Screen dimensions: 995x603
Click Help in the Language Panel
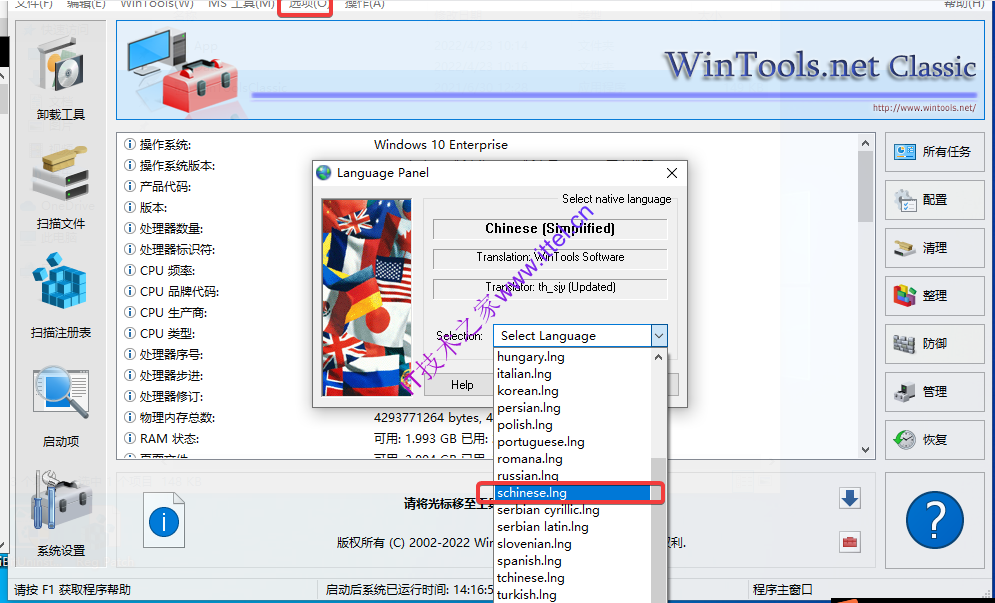tap(461, 385)
